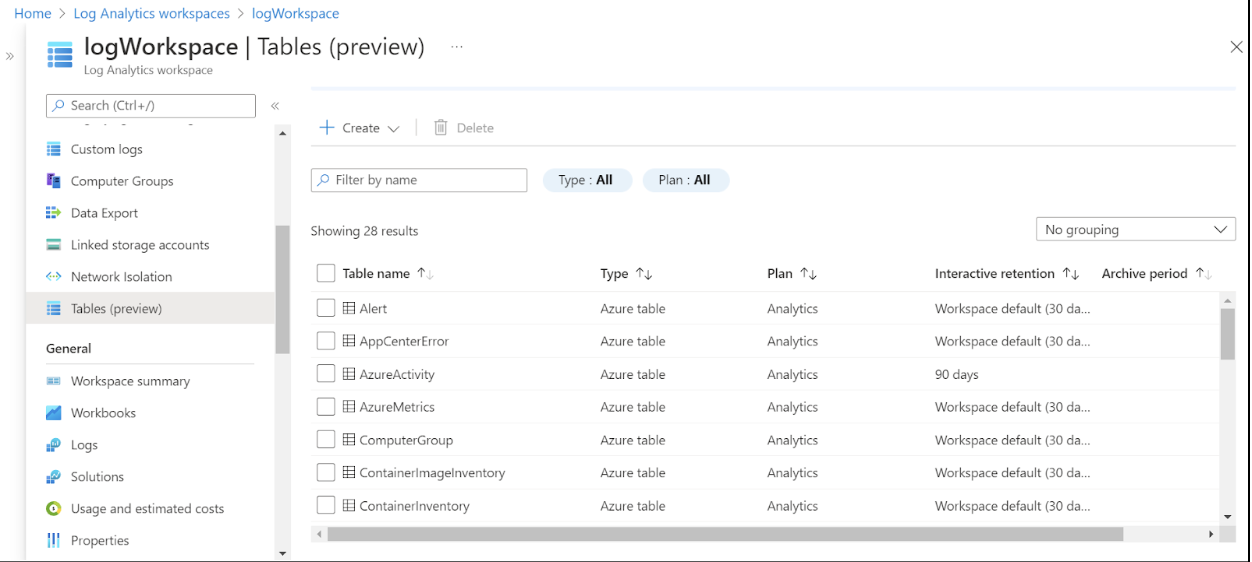
Task: Click the Data Export icon
Action: (x=54, y=213)
